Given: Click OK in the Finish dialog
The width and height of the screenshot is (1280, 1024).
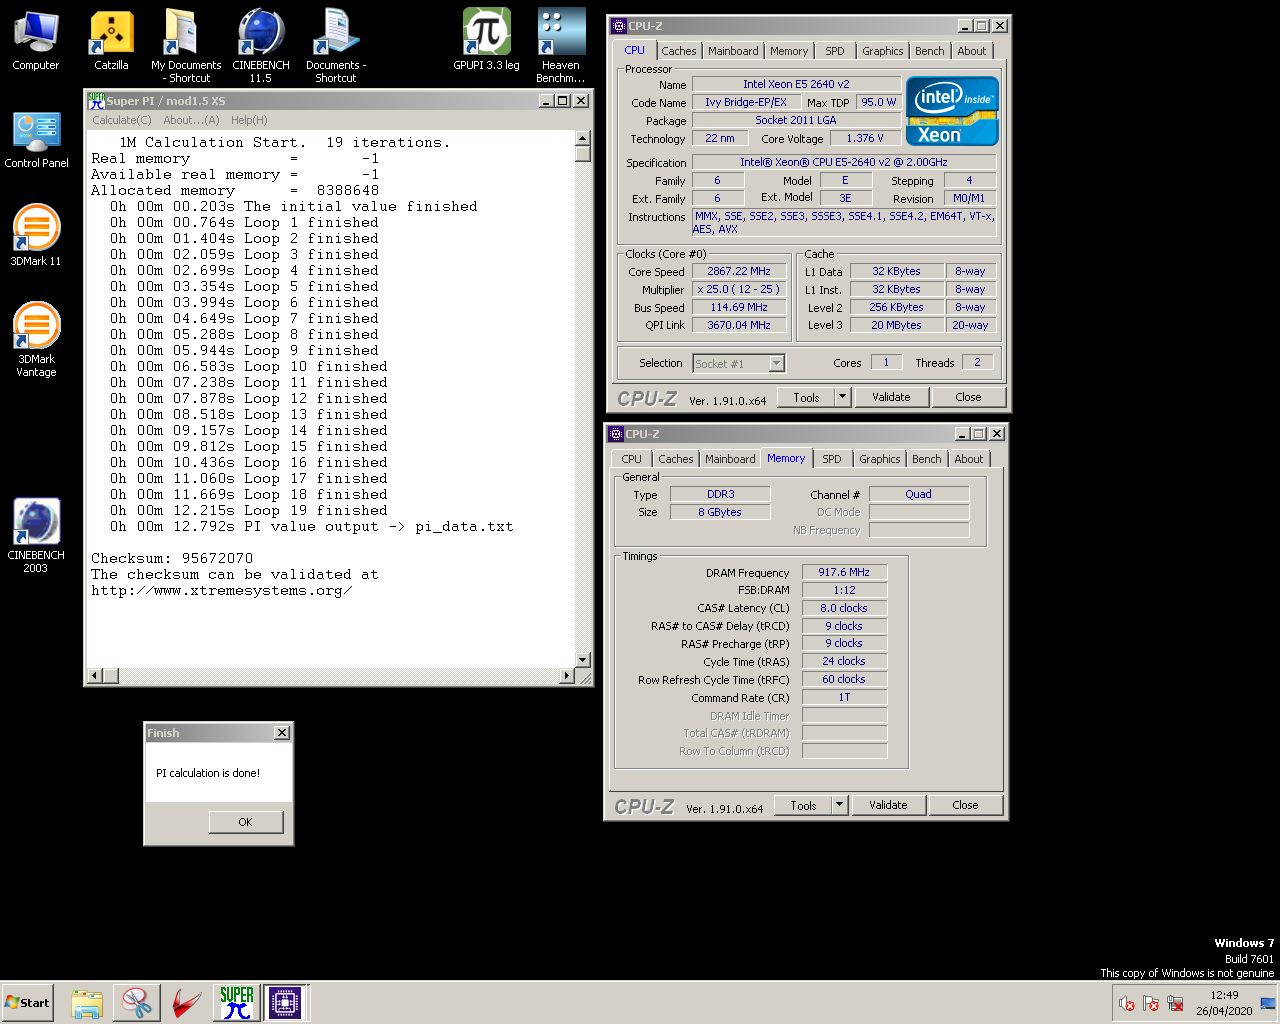Looking at the screenshot, I should point(246,822).
